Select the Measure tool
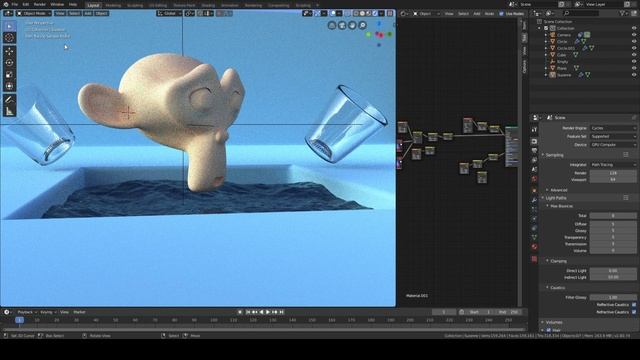 (9, 111)
